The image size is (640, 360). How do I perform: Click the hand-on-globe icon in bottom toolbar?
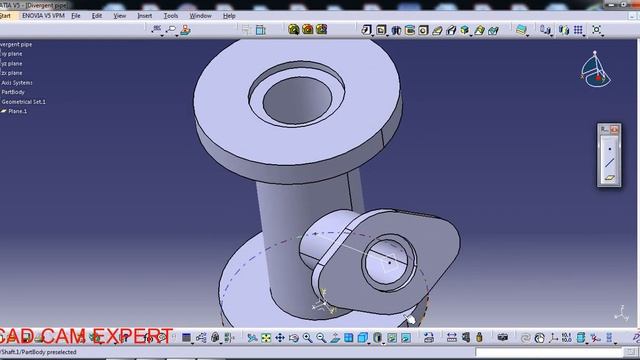[539, 338]
